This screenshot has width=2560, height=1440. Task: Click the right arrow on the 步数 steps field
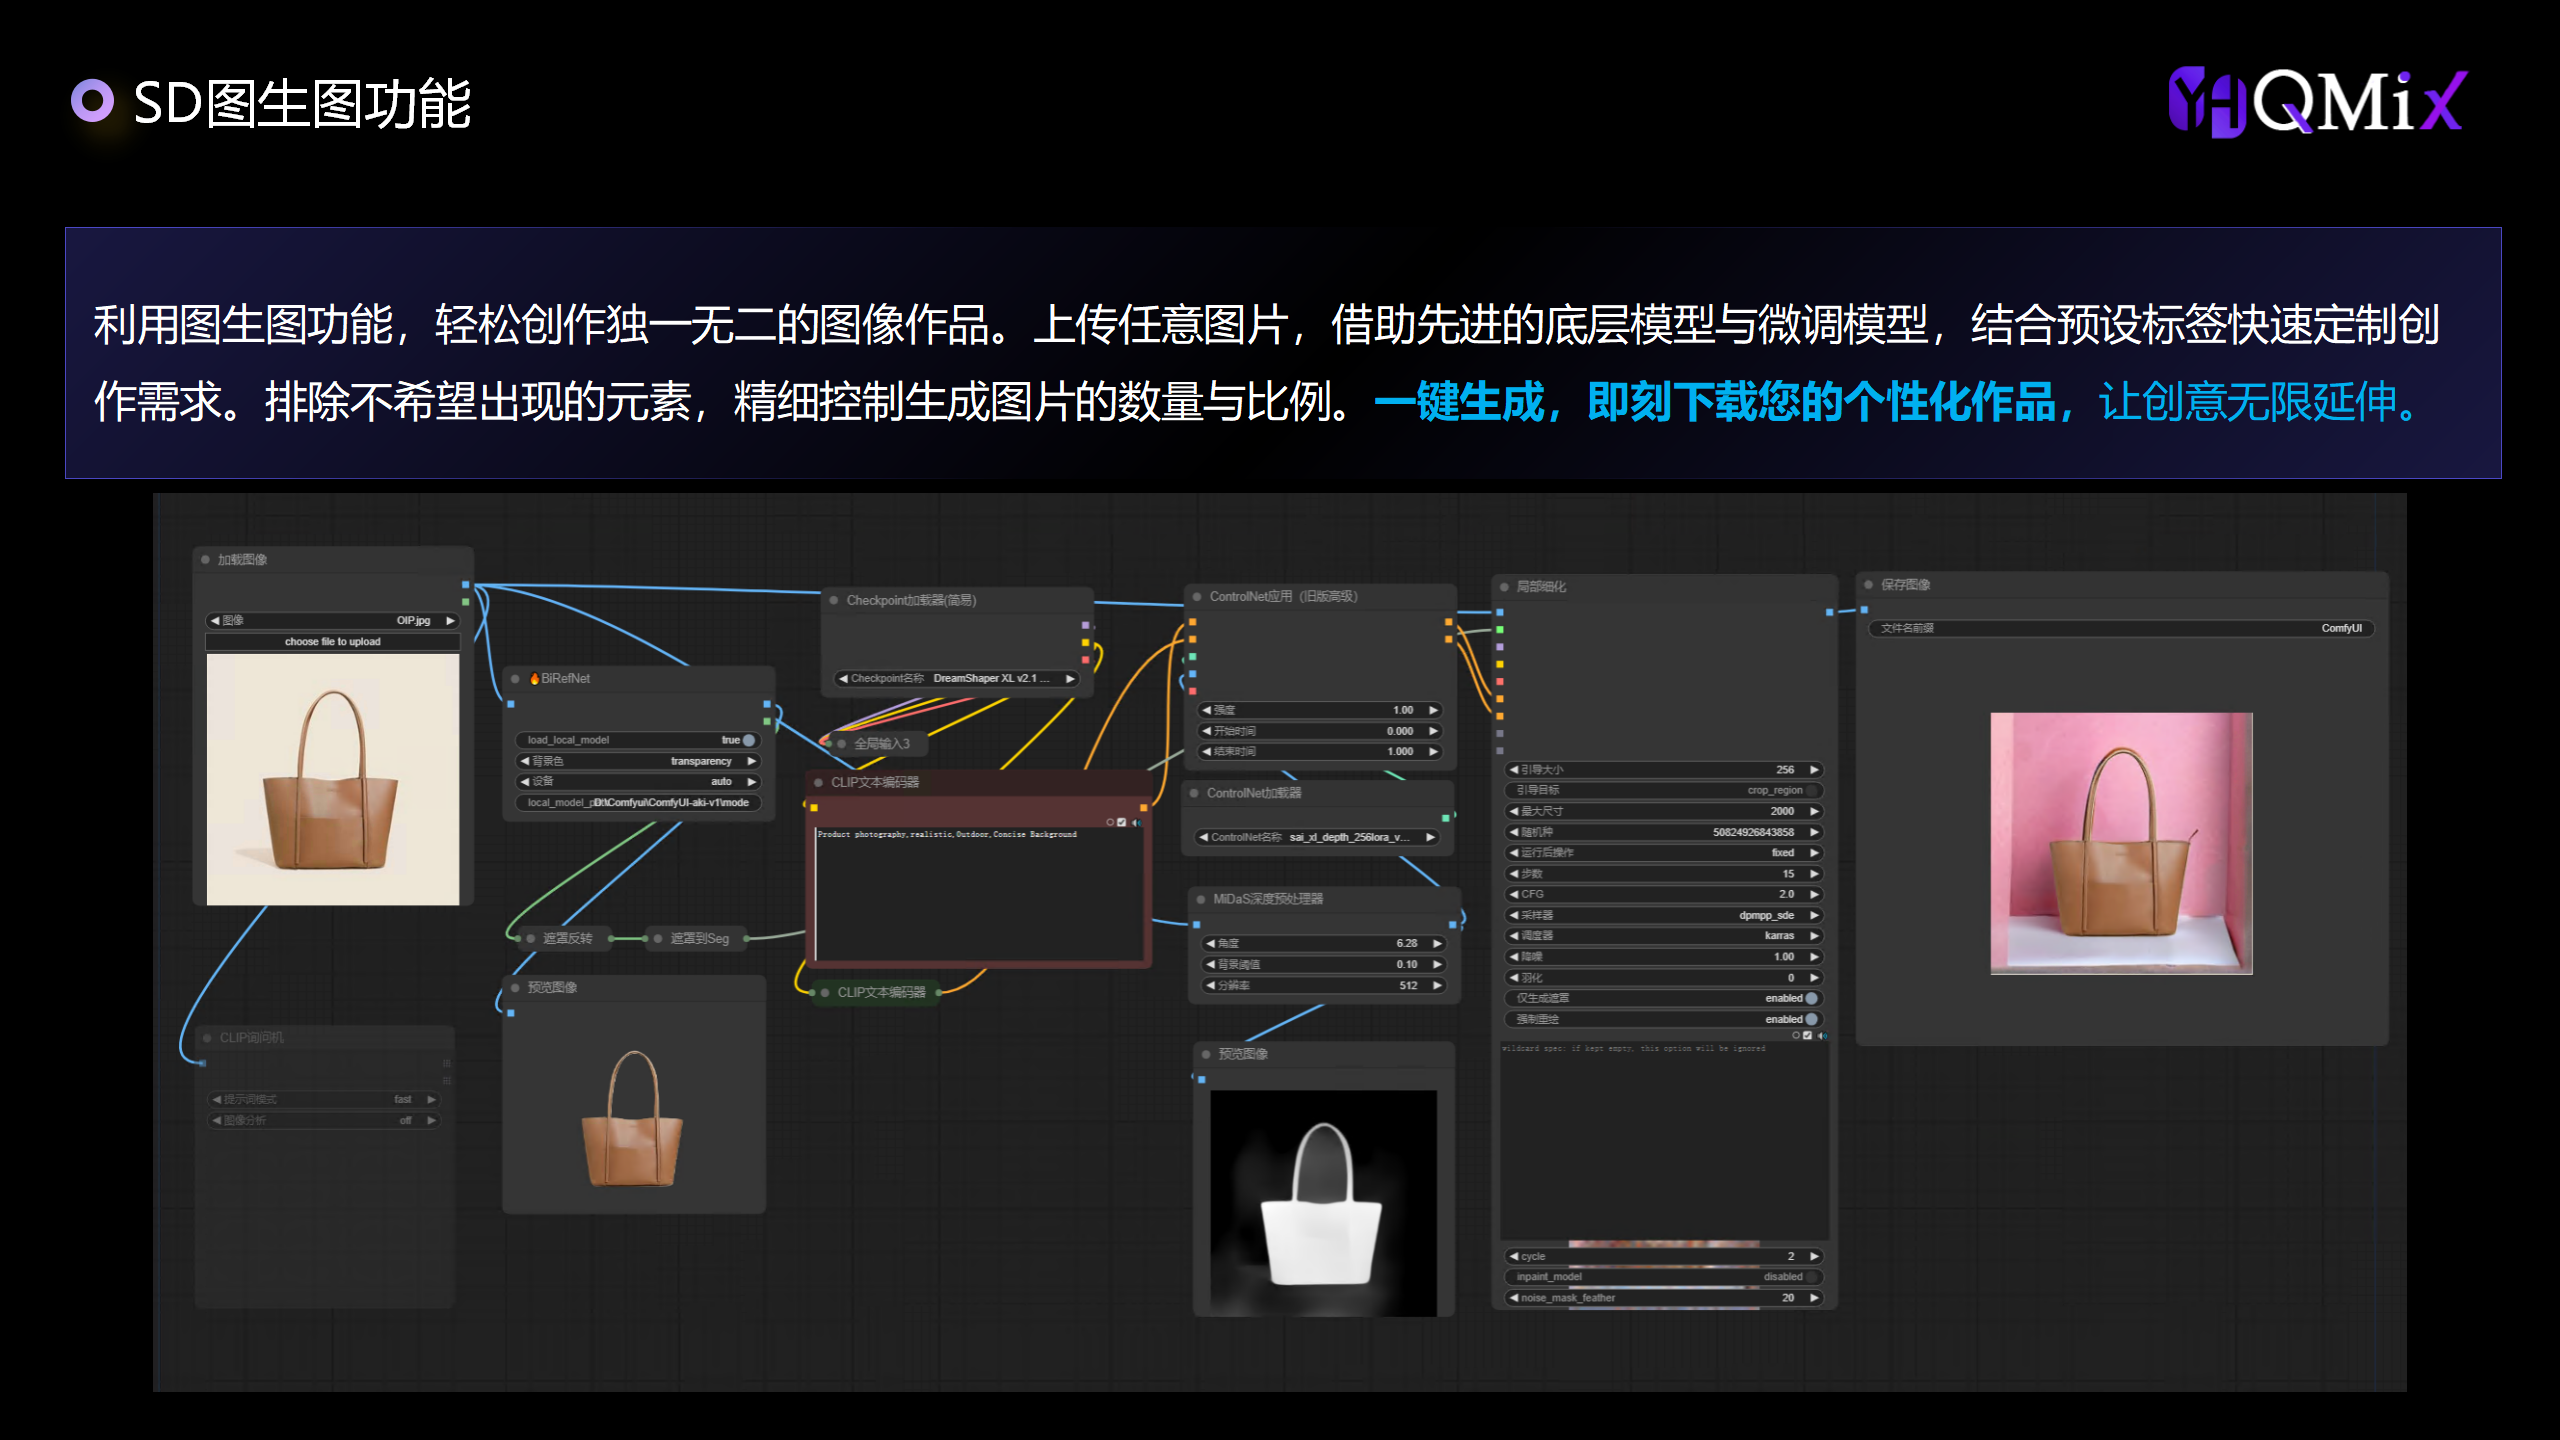point(1814,874)
